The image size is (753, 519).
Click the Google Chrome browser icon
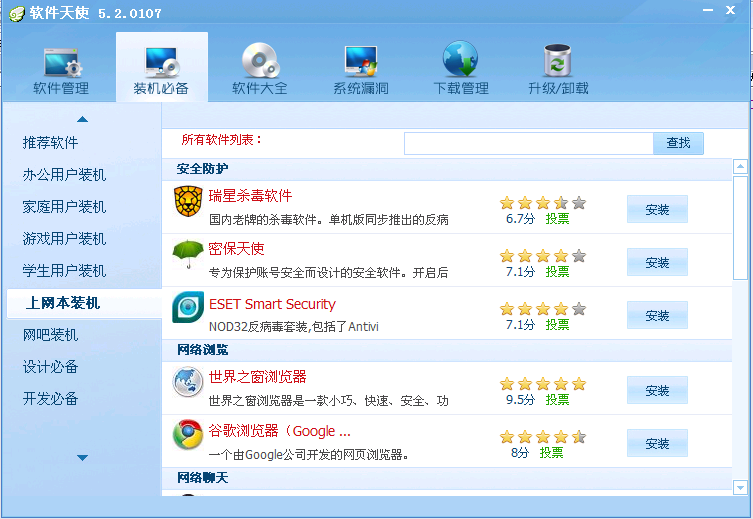(188, 435)
